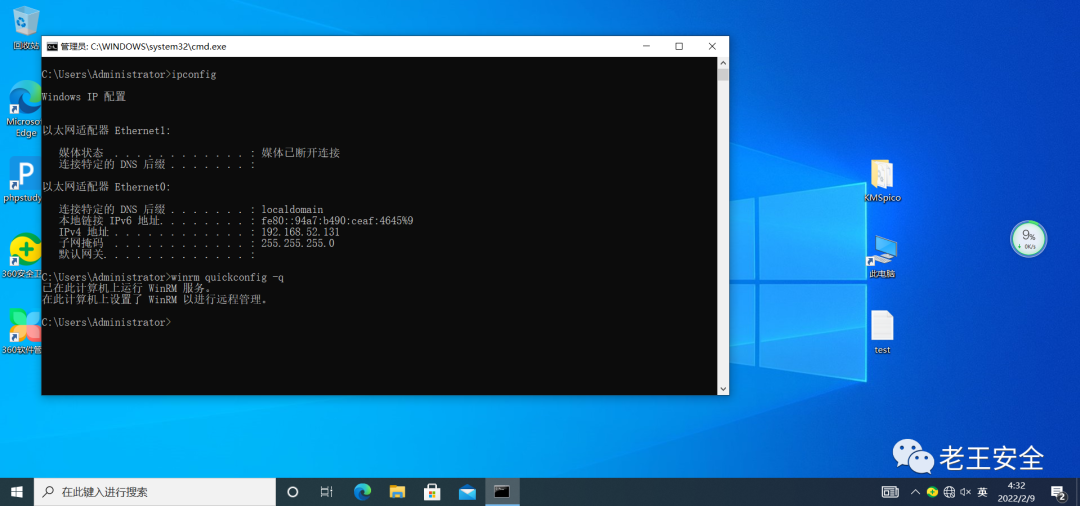
Task: Click the 360 accelerator ball showing 9%
Action: pyautogui.click(x=1027, y=239)
